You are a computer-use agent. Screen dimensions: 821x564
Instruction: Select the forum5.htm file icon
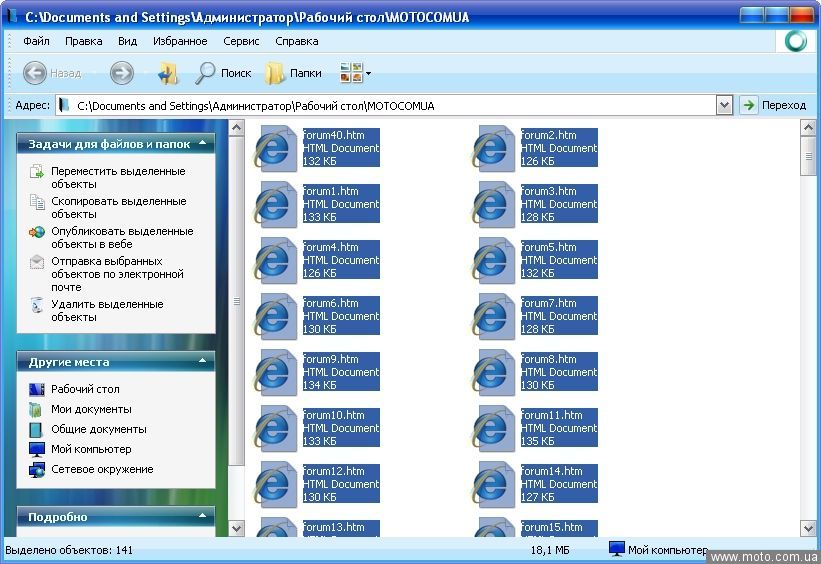[x=493, y=260]
